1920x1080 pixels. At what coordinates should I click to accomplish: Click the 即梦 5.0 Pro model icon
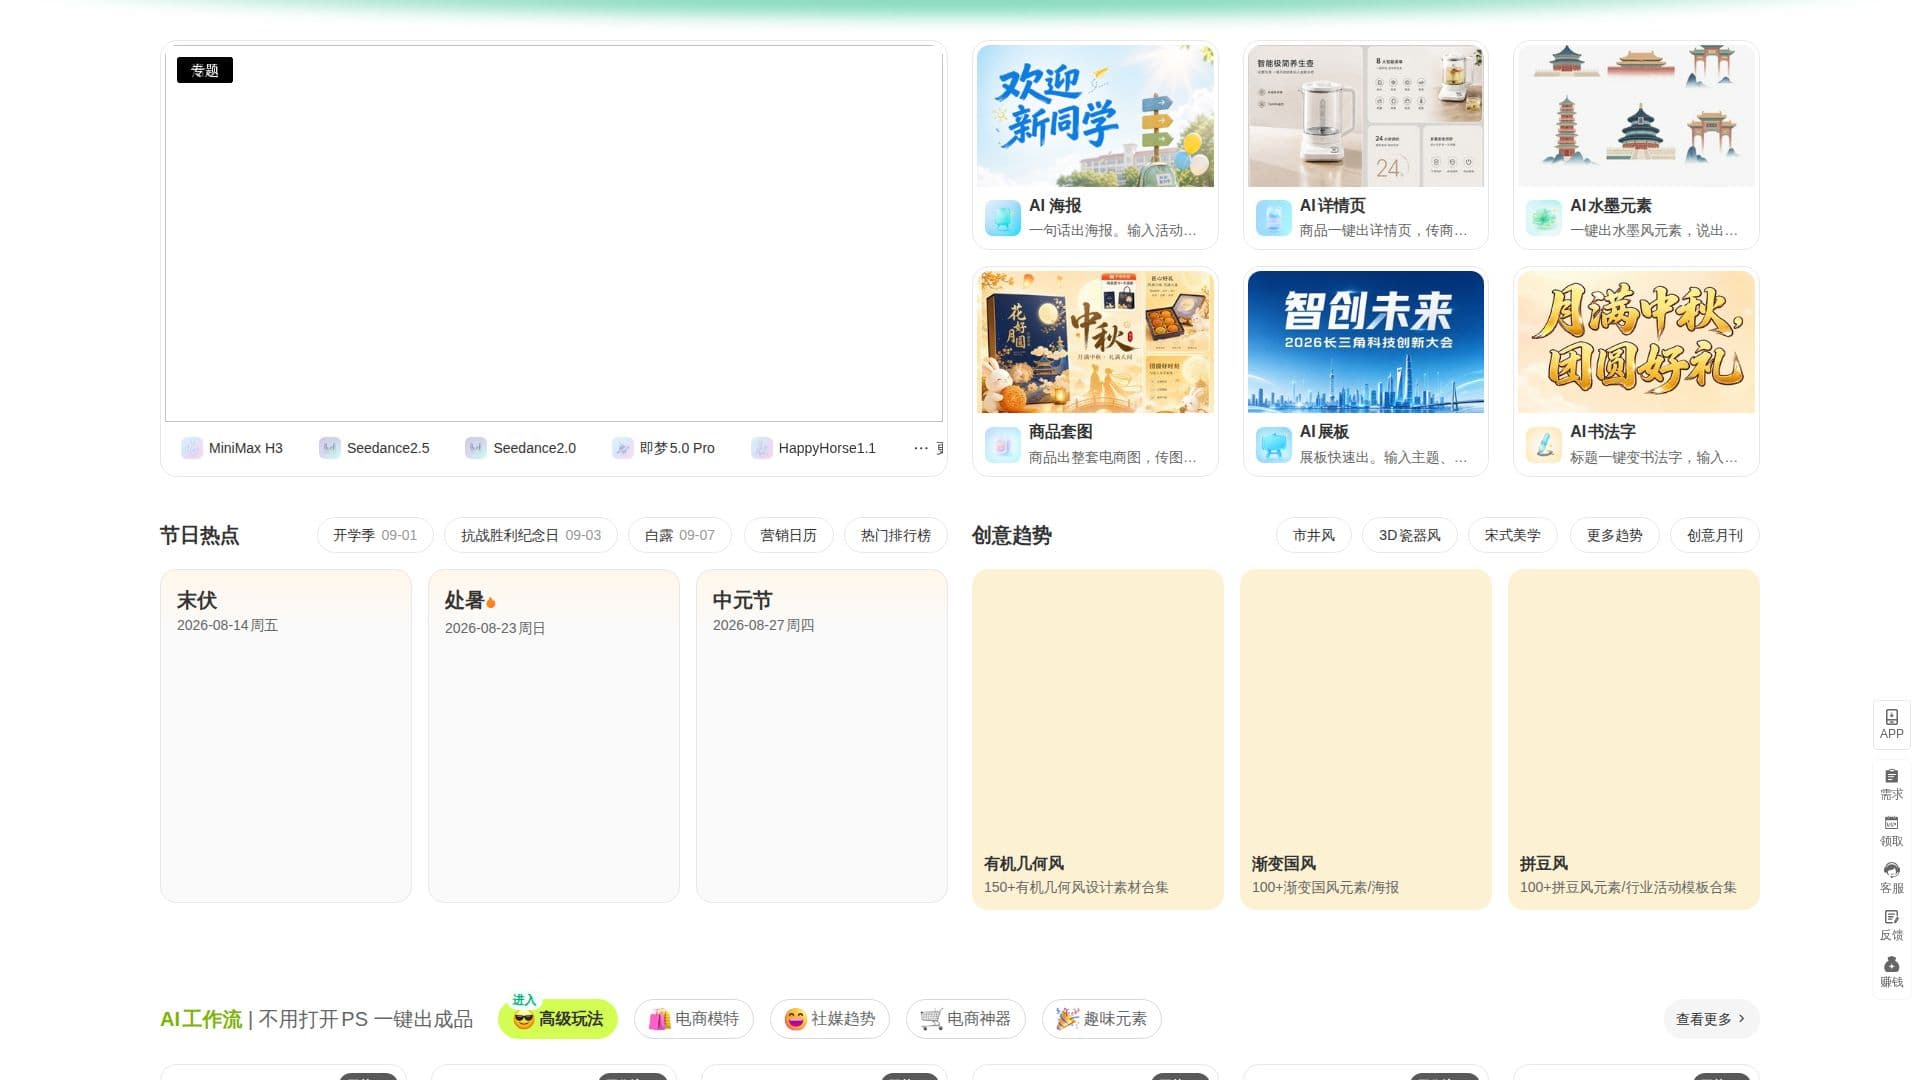[622, 448]
